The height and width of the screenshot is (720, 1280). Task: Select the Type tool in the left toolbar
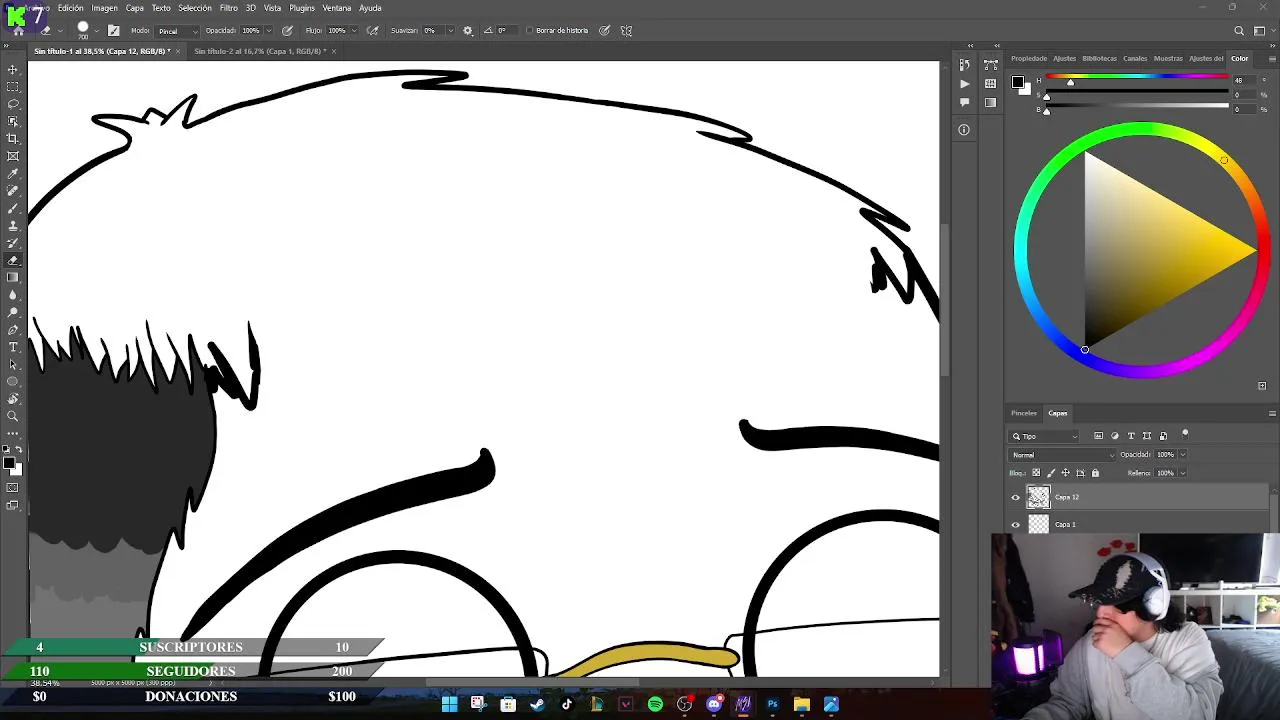coord(13,347)
